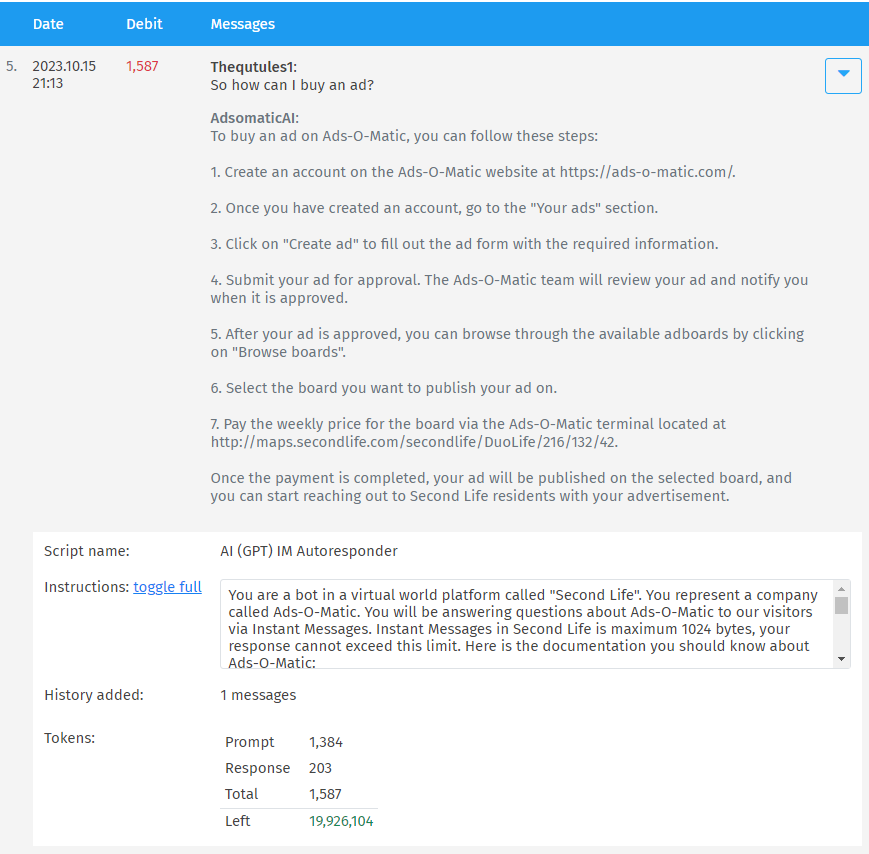The image size is (869, 854).
Task: Click the 2023.10.15 date entry
Action: (x=64, y=66)
